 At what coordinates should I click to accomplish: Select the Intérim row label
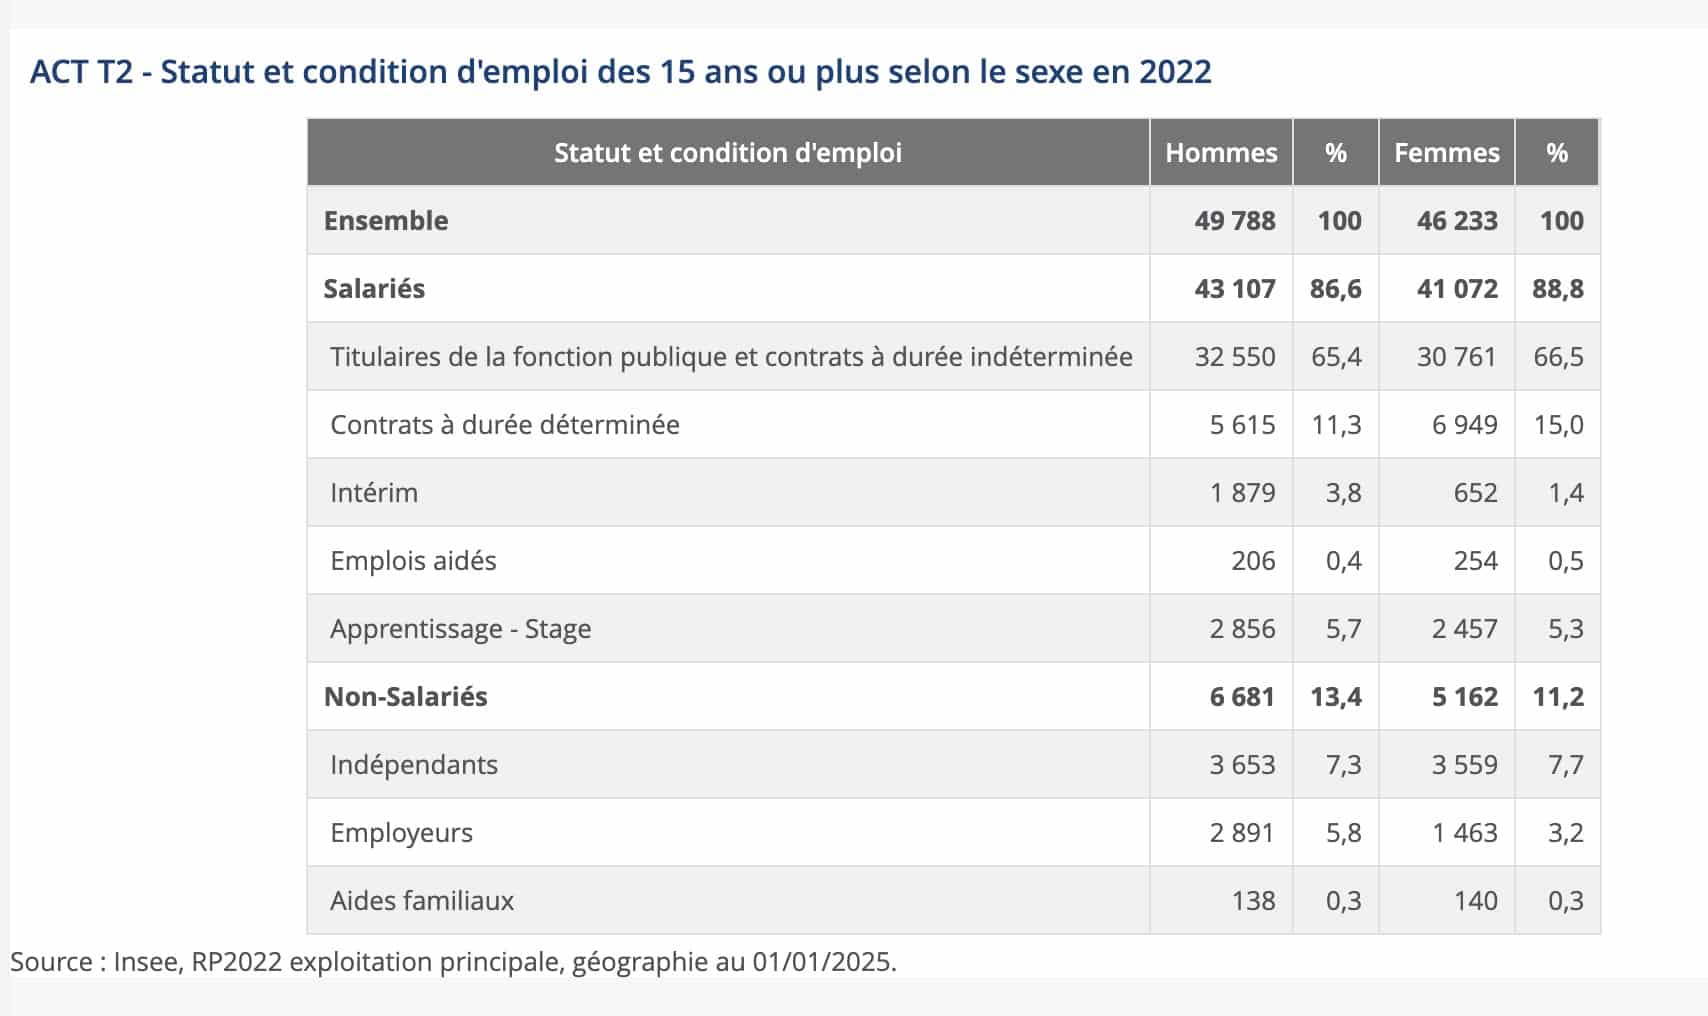pyautogui.click(x=374, y=493)
